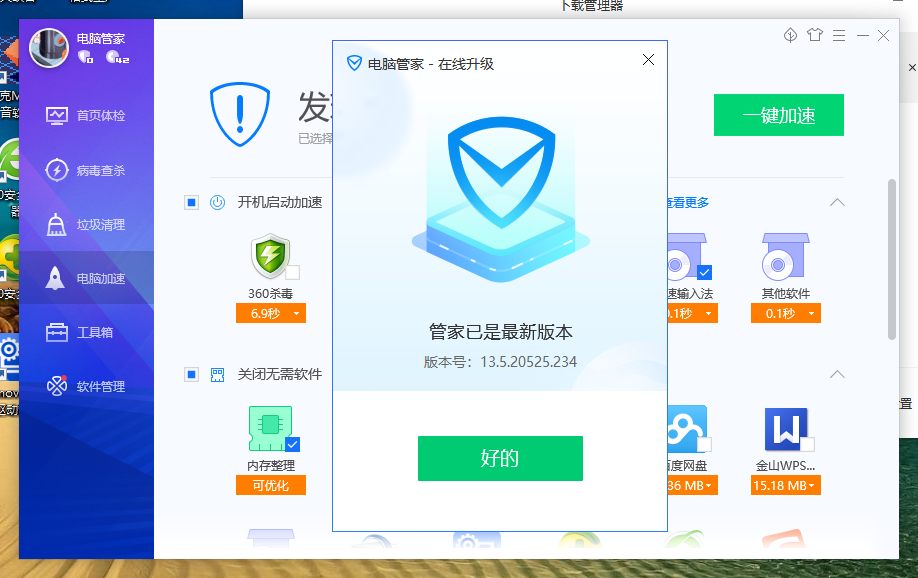Open the 360杀毒 6.9秒 dropdown
Image resolution: width=918 pixels, height=578 pixels.
(x=270, y=313)
